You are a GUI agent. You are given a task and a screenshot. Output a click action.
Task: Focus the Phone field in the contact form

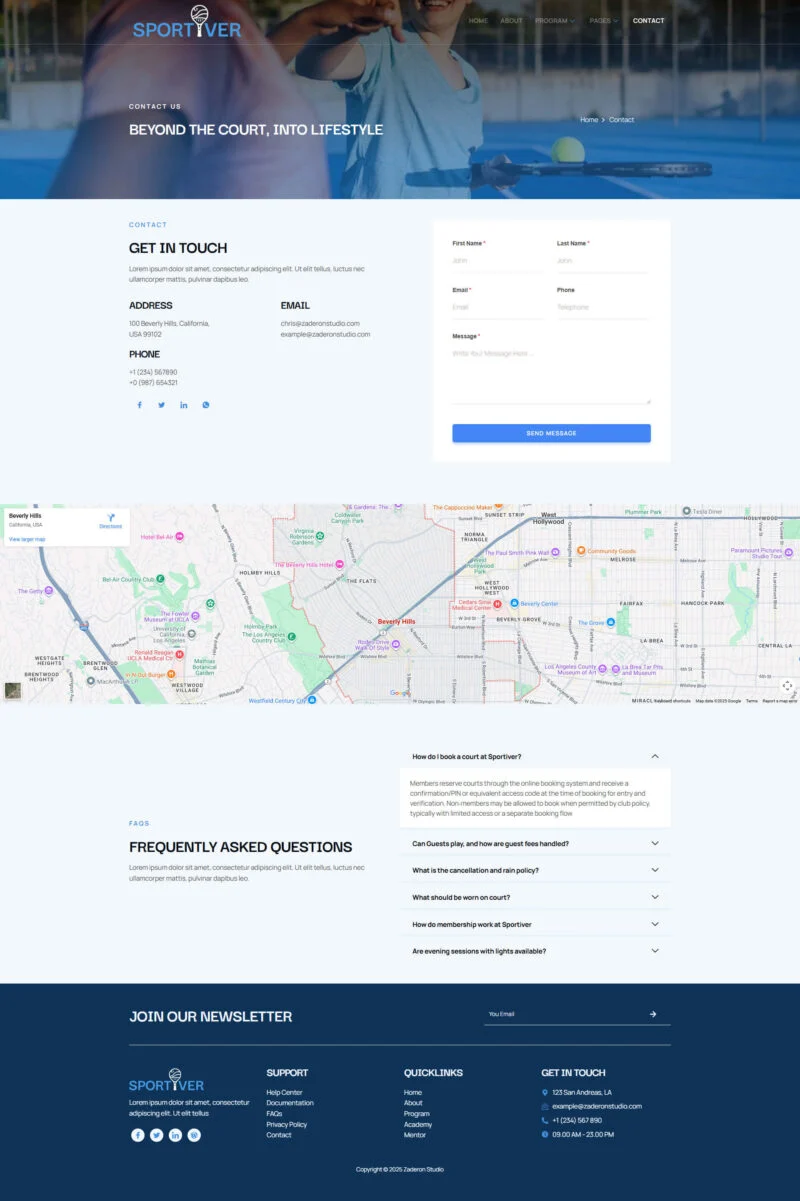pyautogui.click(x=603, y=308)
